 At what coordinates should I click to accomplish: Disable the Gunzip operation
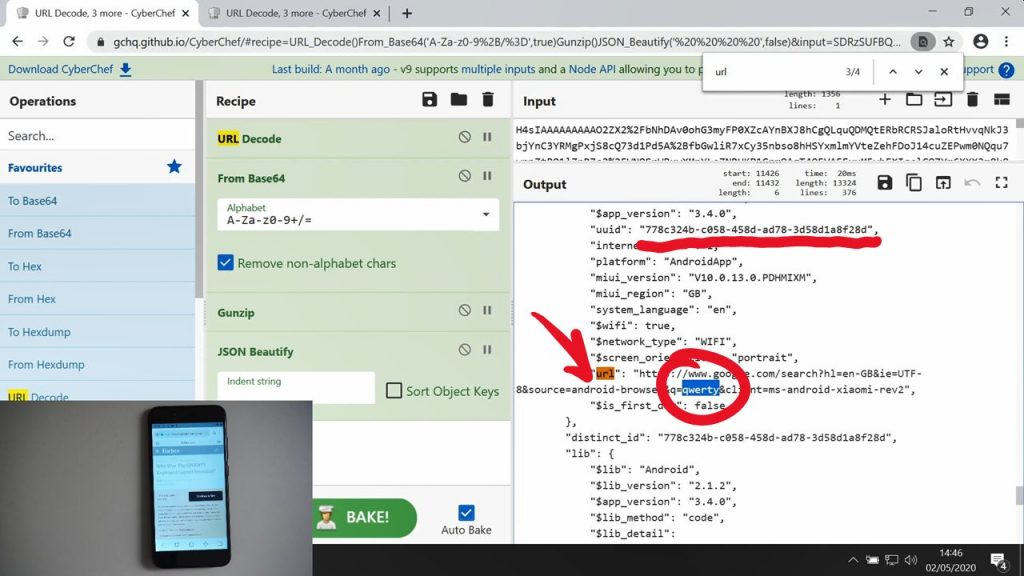coord(464,310)
